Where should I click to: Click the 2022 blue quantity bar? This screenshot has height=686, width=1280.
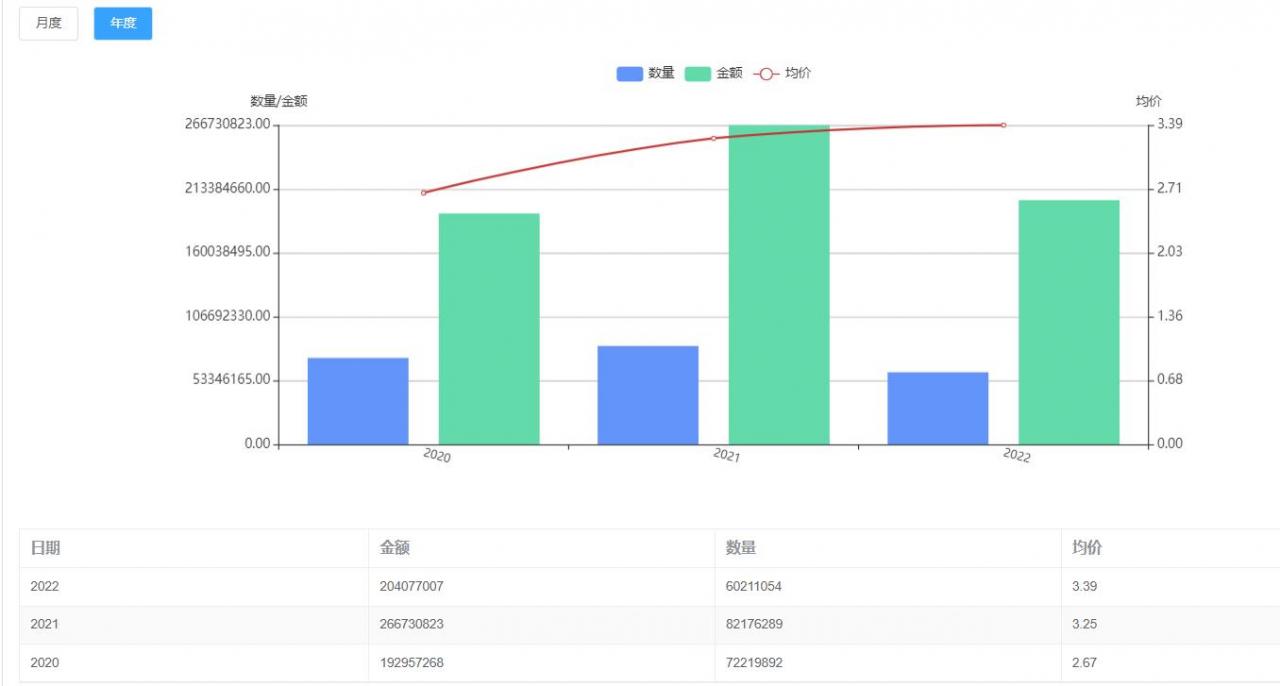pyautogui.click(x=938, y=408)
